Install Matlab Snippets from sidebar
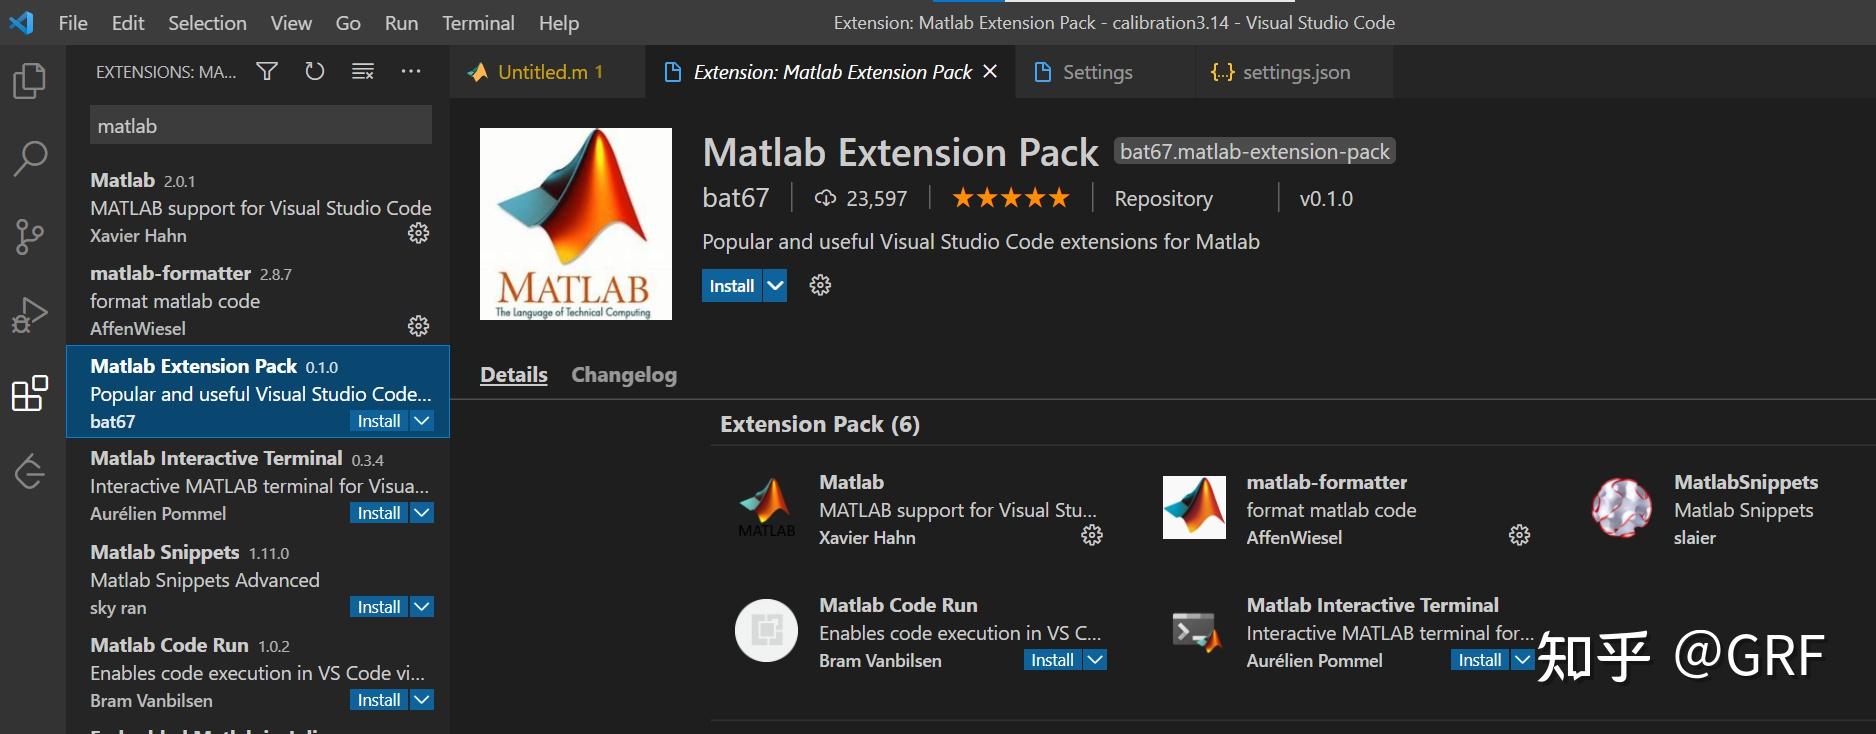 pyautogui.click(x=379, y=607)
